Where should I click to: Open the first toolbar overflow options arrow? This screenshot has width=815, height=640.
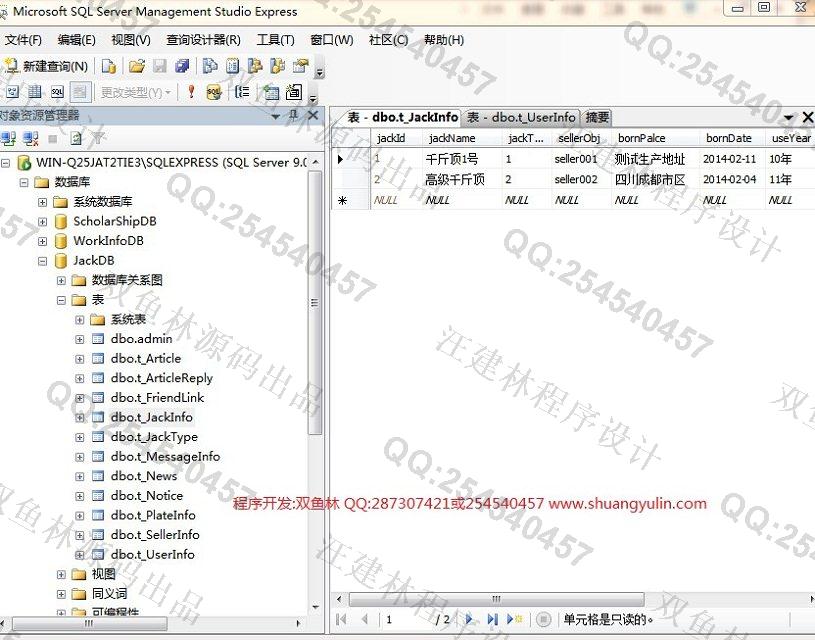(320, 72)
